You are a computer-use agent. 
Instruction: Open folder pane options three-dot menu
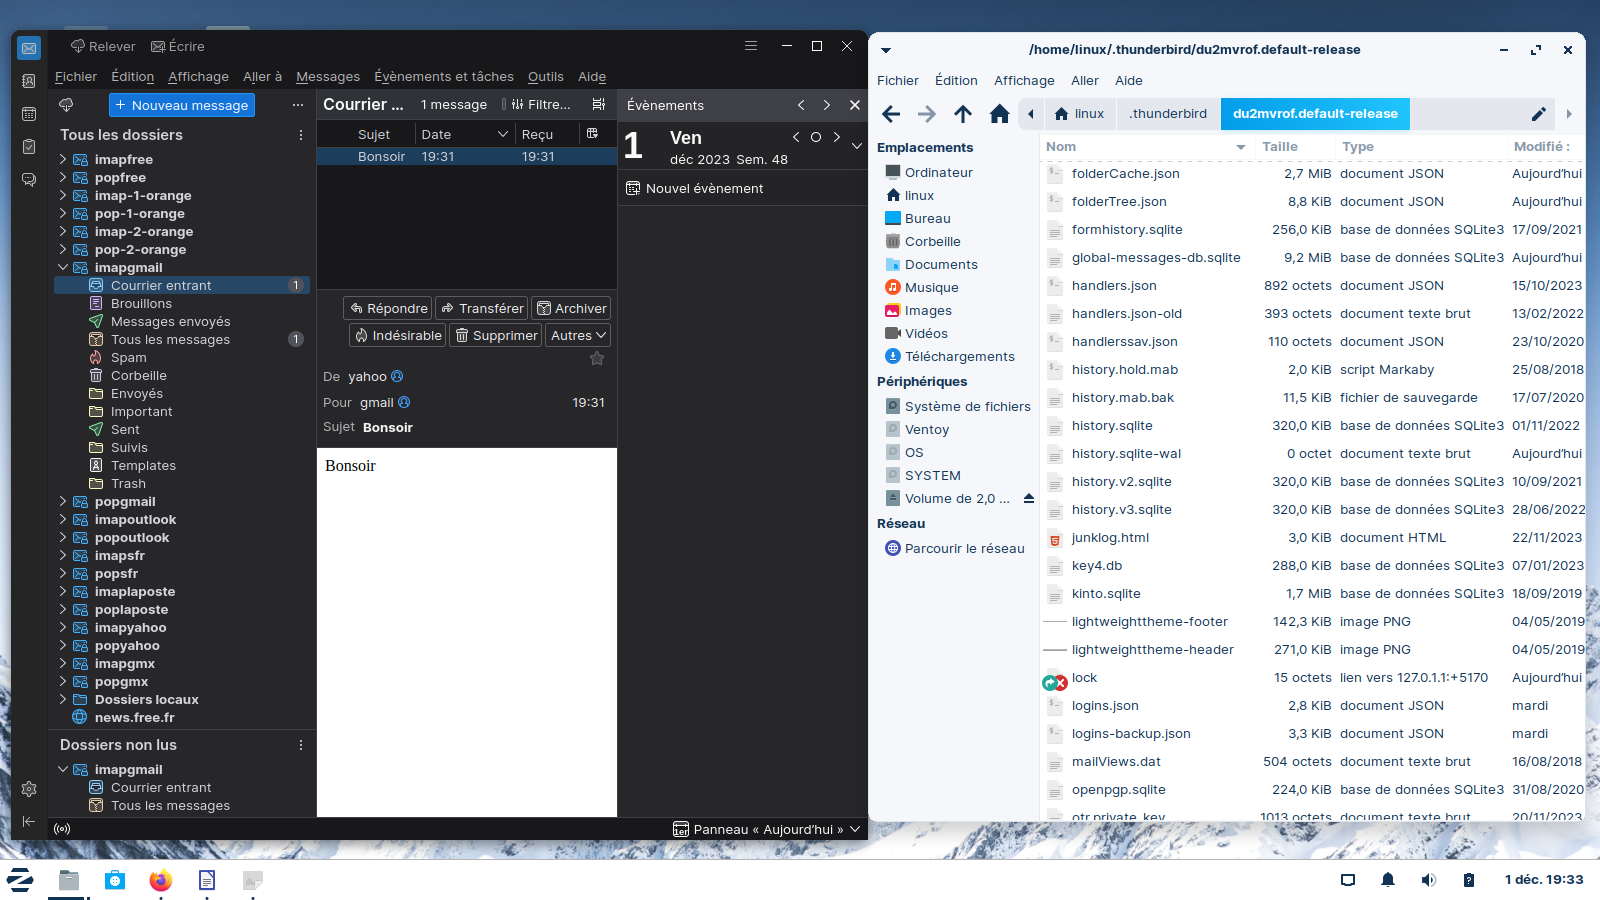point(298,105)
